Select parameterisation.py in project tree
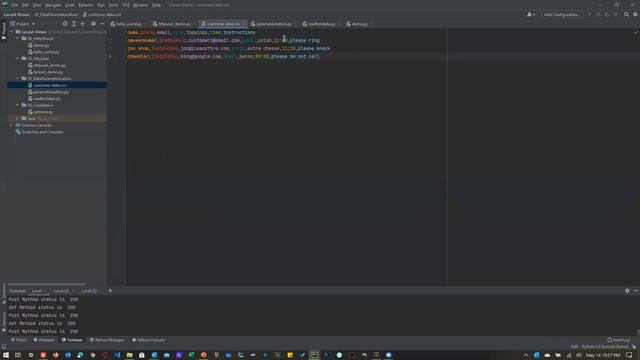640x360 pixels. click(48, 92)
